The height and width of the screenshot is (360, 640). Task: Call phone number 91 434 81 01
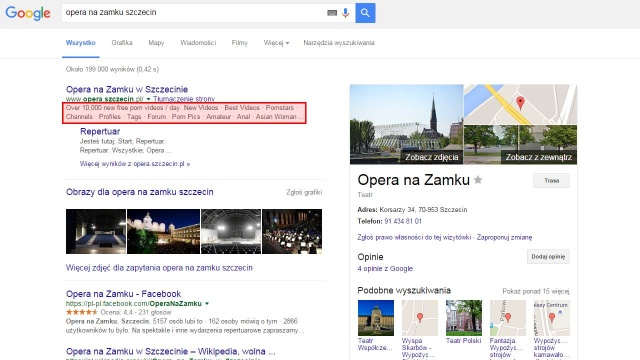(403, 221)
